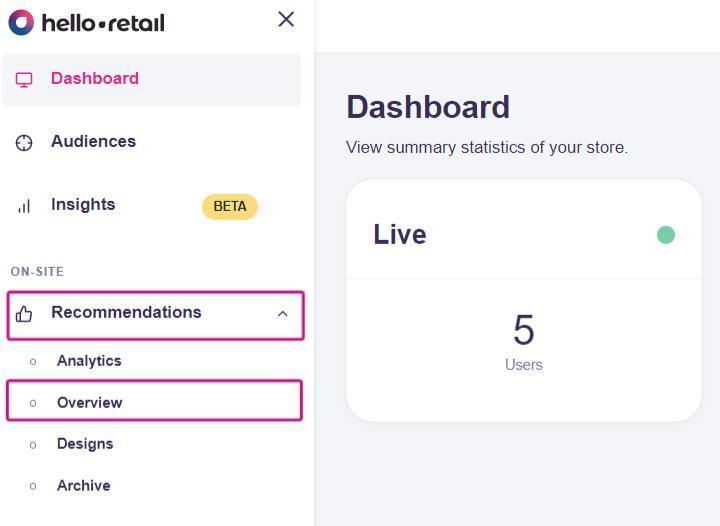This screenshot has height=526, width=720.
Task: Click the 5 Users count
Action: click(x=524, y=340)
